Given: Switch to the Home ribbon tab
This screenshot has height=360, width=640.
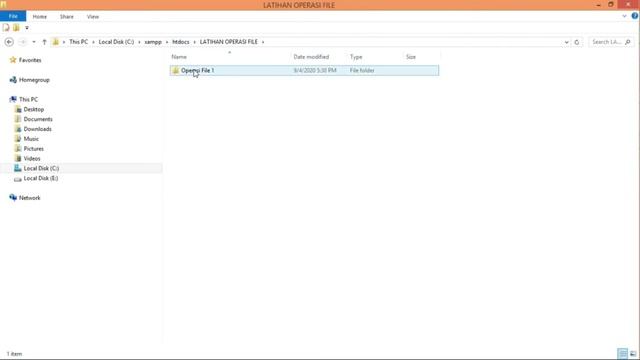Looking at the screenshot, I should (x=40, y=17).
